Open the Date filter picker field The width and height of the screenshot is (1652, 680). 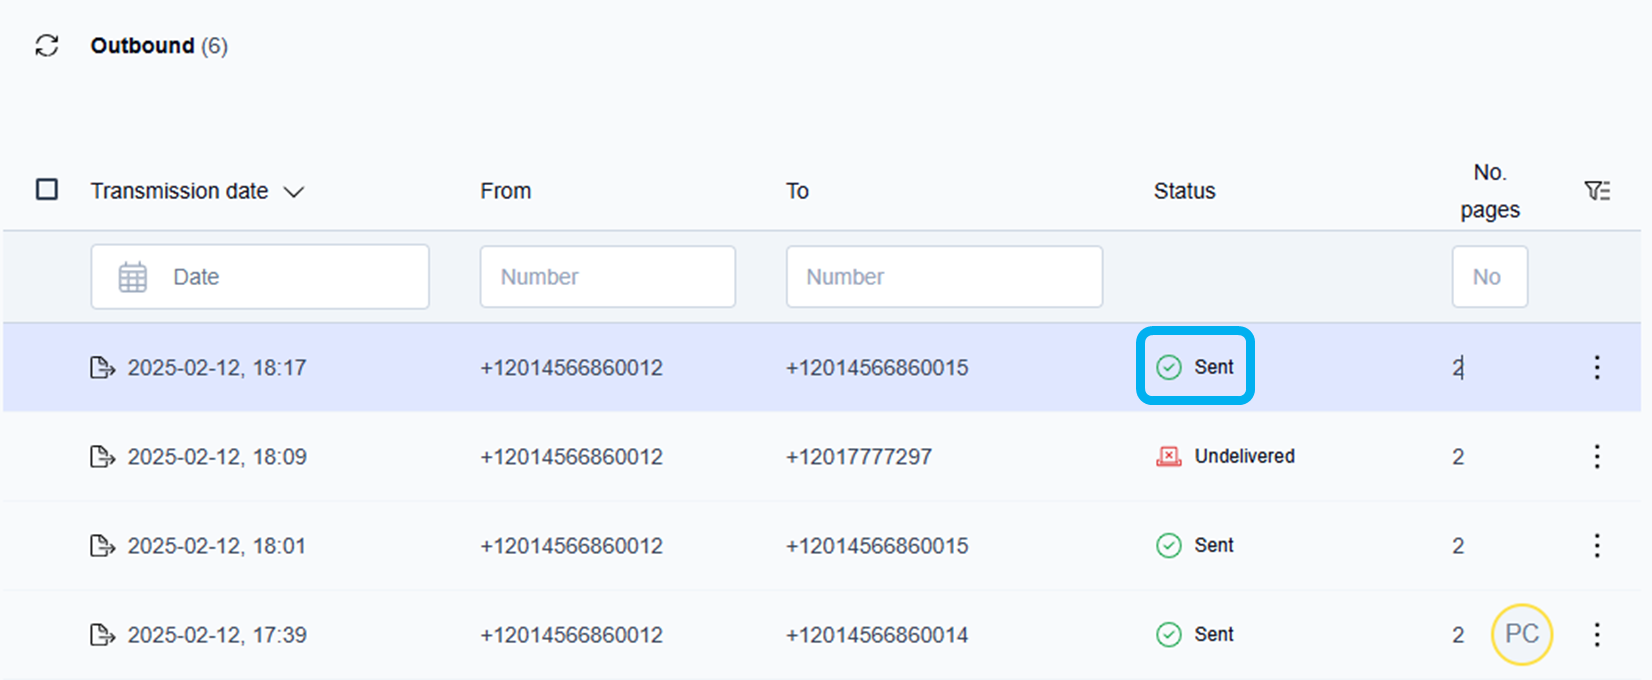click(260, 277)
